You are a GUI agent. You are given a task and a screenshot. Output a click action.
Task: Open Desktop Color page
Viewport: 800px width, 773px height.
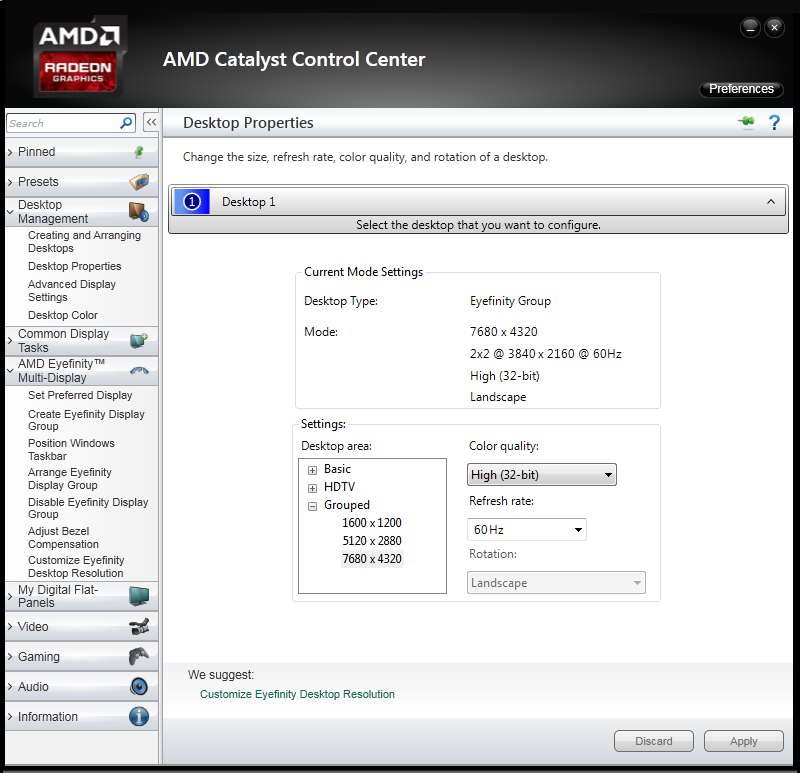click(63, 315)
